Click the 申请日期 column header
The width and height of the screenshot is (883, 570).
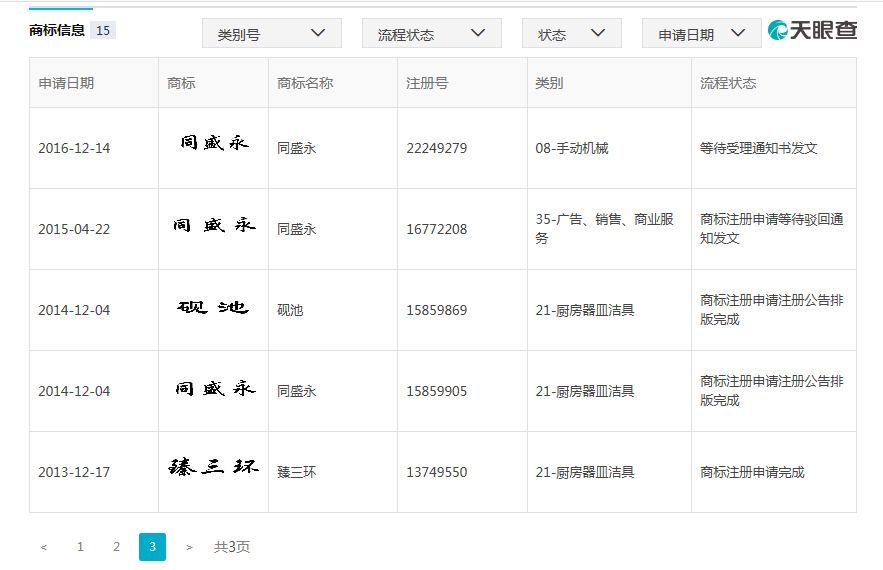tap(66, 83)
